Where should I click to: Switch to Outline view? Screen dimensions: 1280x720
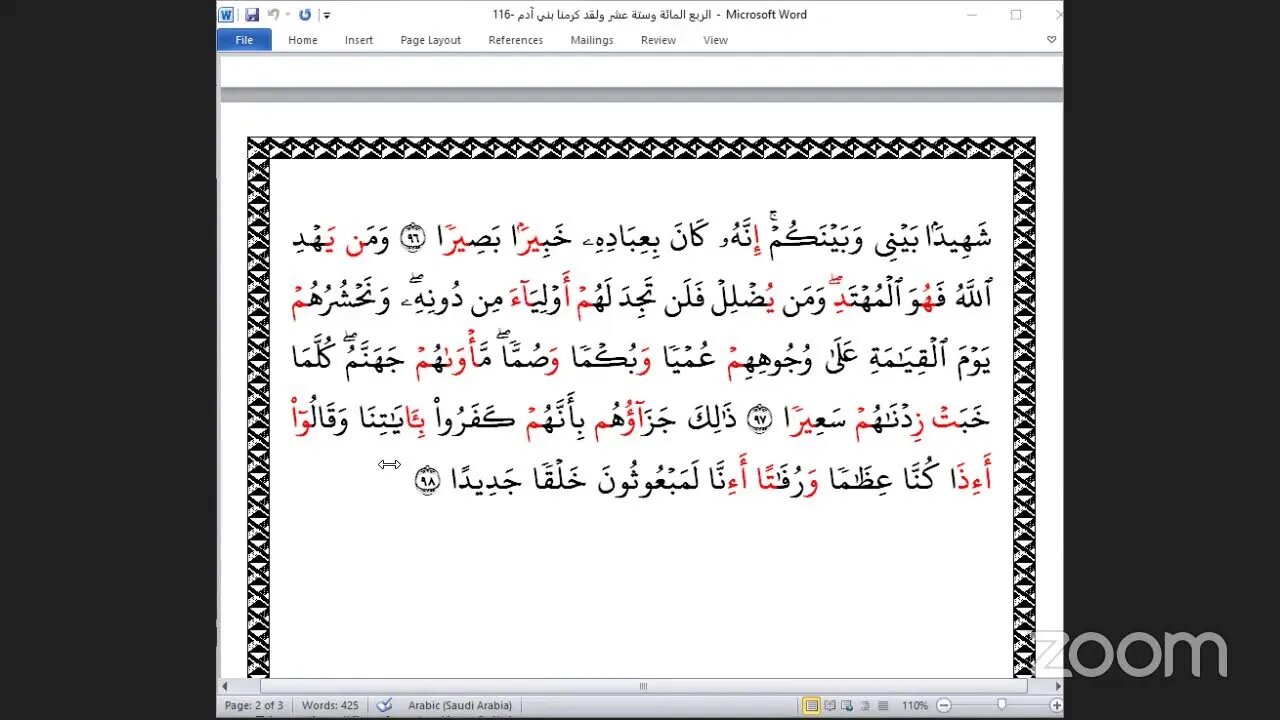[866, 705]
